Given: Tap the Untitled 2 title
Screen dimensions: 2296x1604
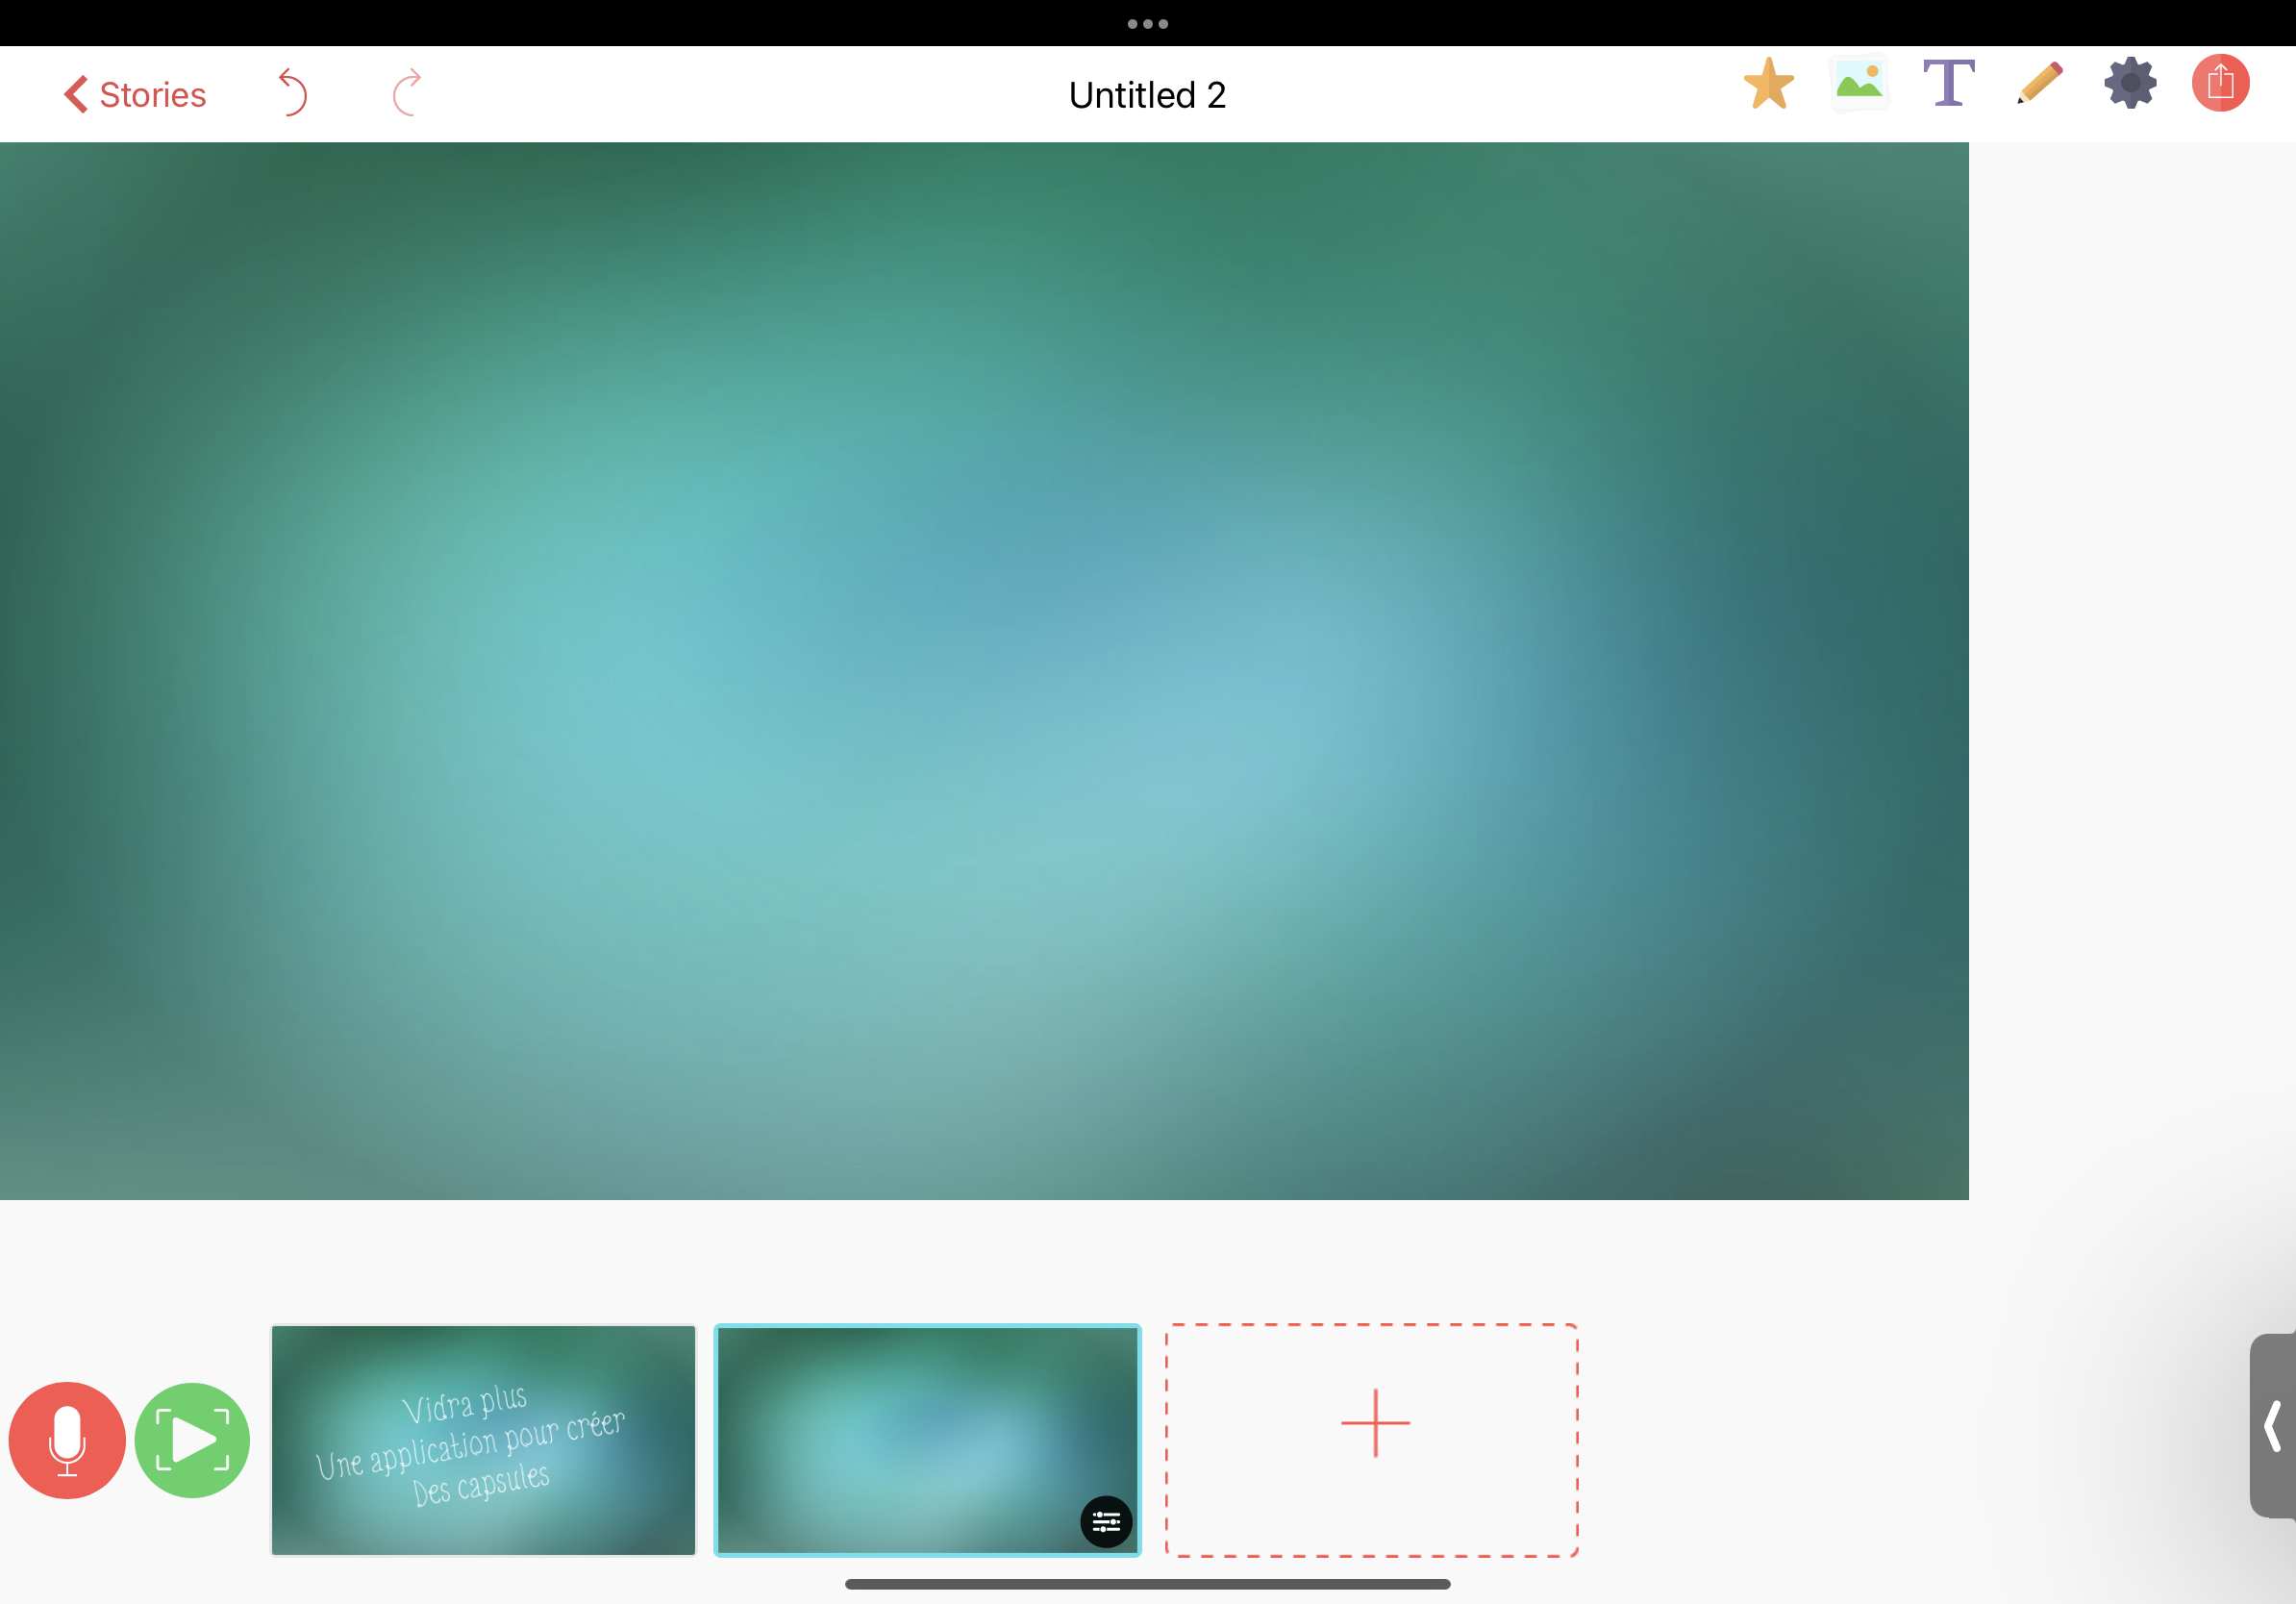Looking at the screenshot, I should 1147,95.
